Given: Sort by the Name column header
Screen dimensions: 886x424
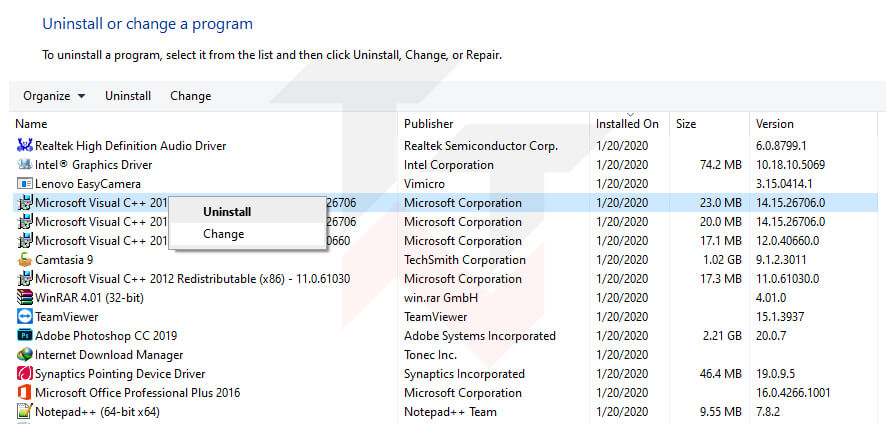Looking at the screenshot, I should click(31, 124).
